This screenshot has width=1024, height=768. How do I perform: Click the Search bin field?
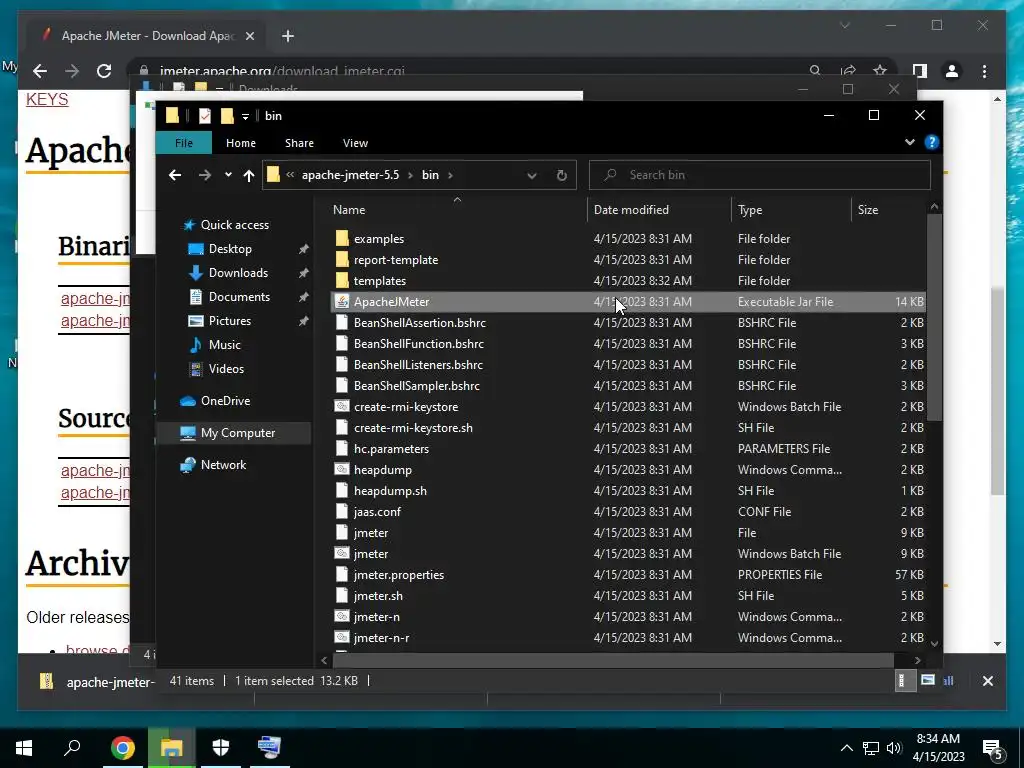(760, 175)
